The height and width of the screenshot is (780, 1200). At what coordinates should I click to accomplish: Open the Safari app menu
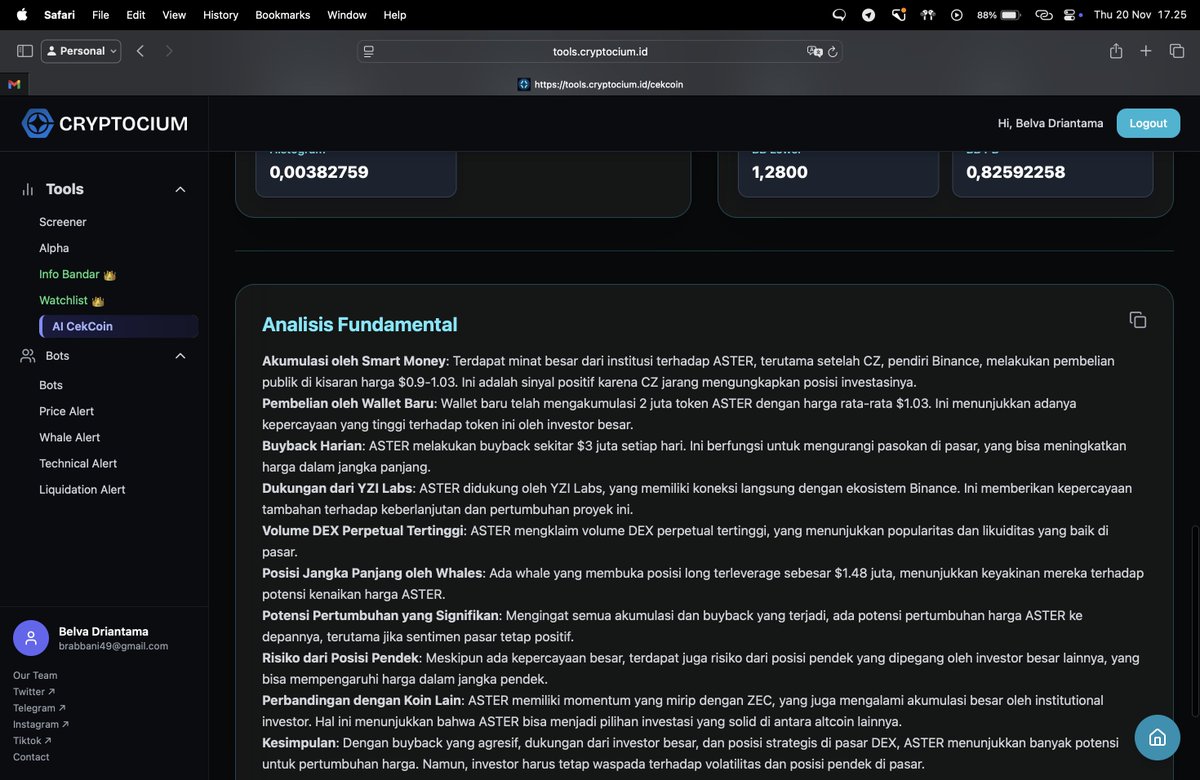click(x=59, y=15)
